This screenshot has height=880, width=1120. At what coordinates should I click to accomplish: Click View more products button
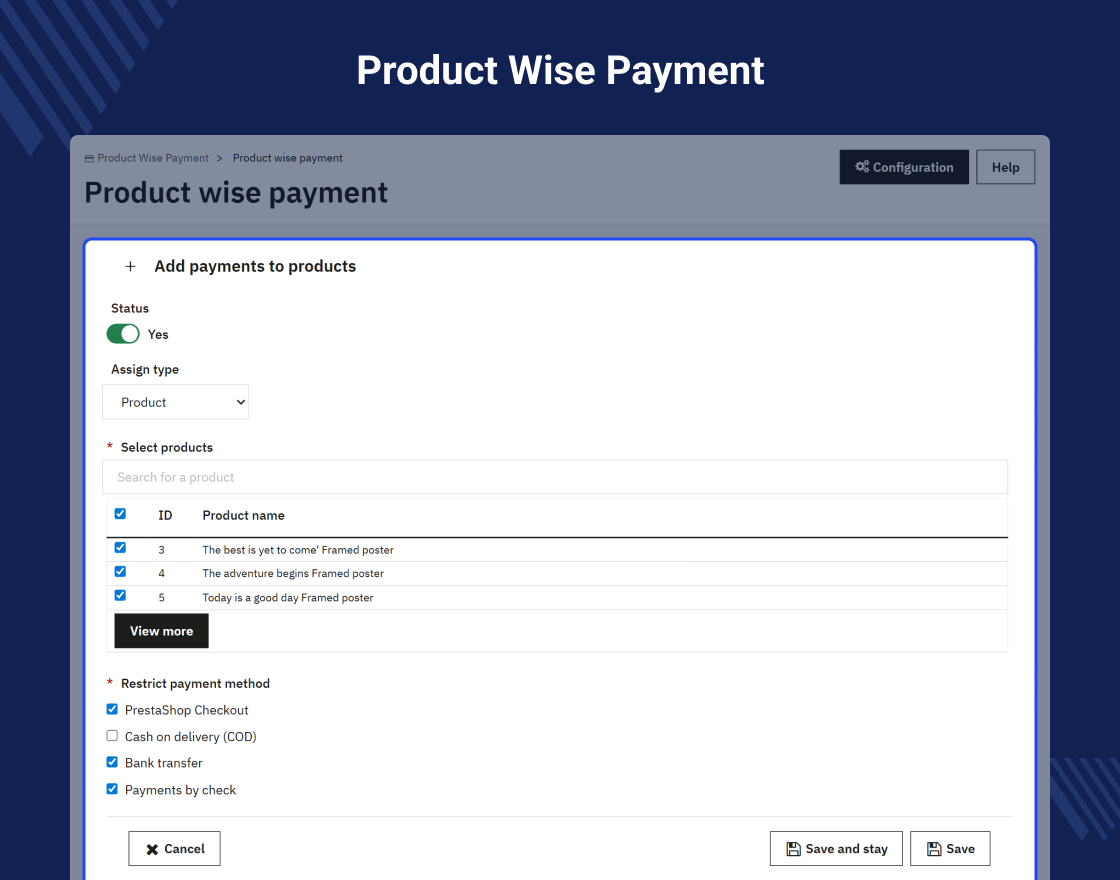pyautogui.click(x=161, y=631)
